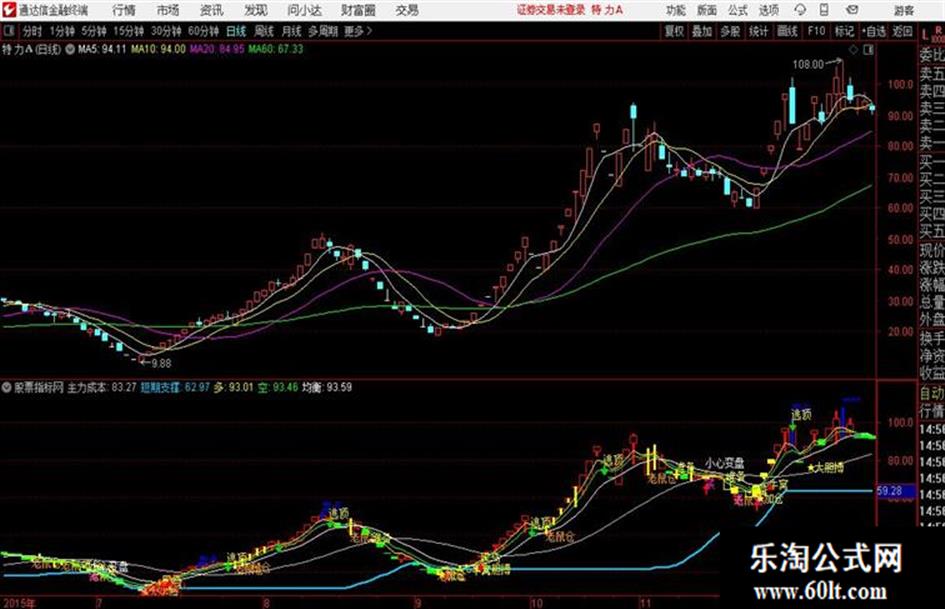
Task: Open the 市场 menu
Action: [x=168, y=10]
